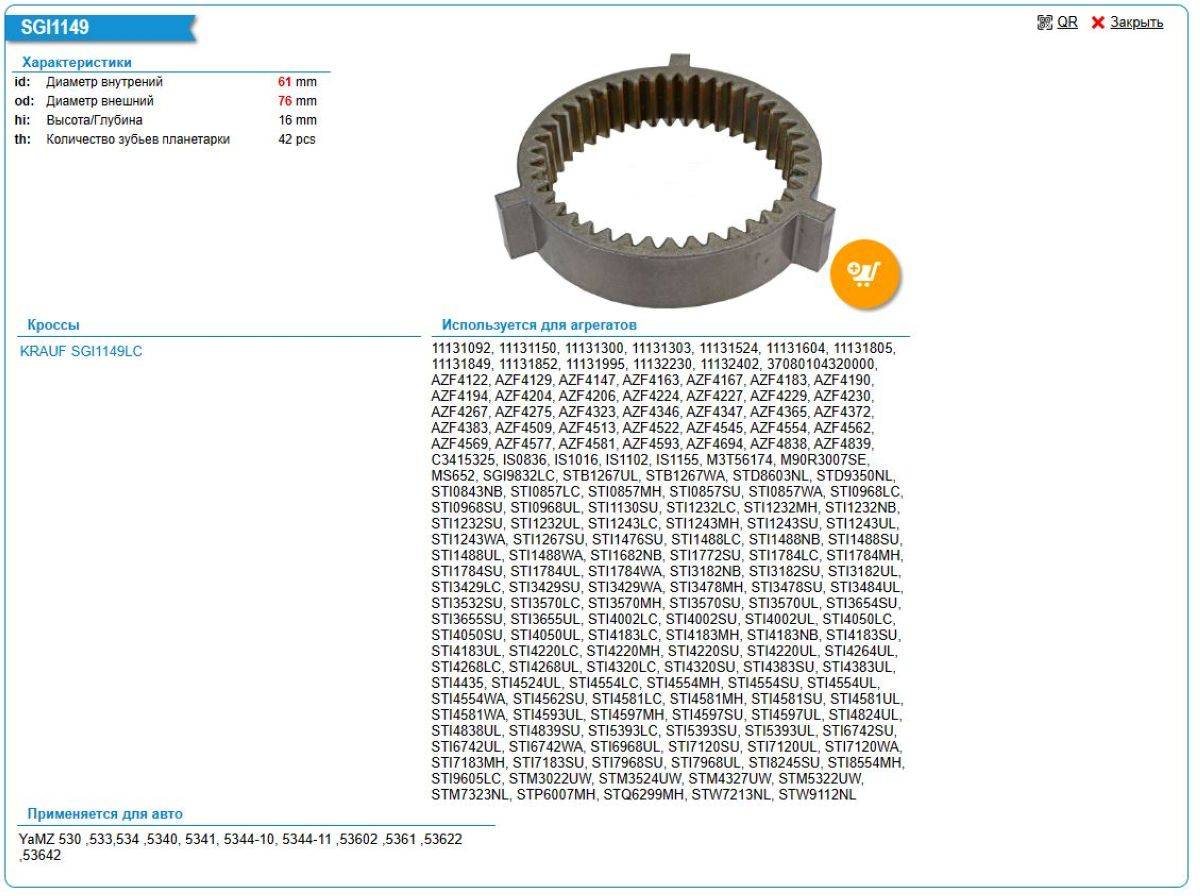Select the SGI1149 title tab

pyautogui.click(x=56, y=28)
